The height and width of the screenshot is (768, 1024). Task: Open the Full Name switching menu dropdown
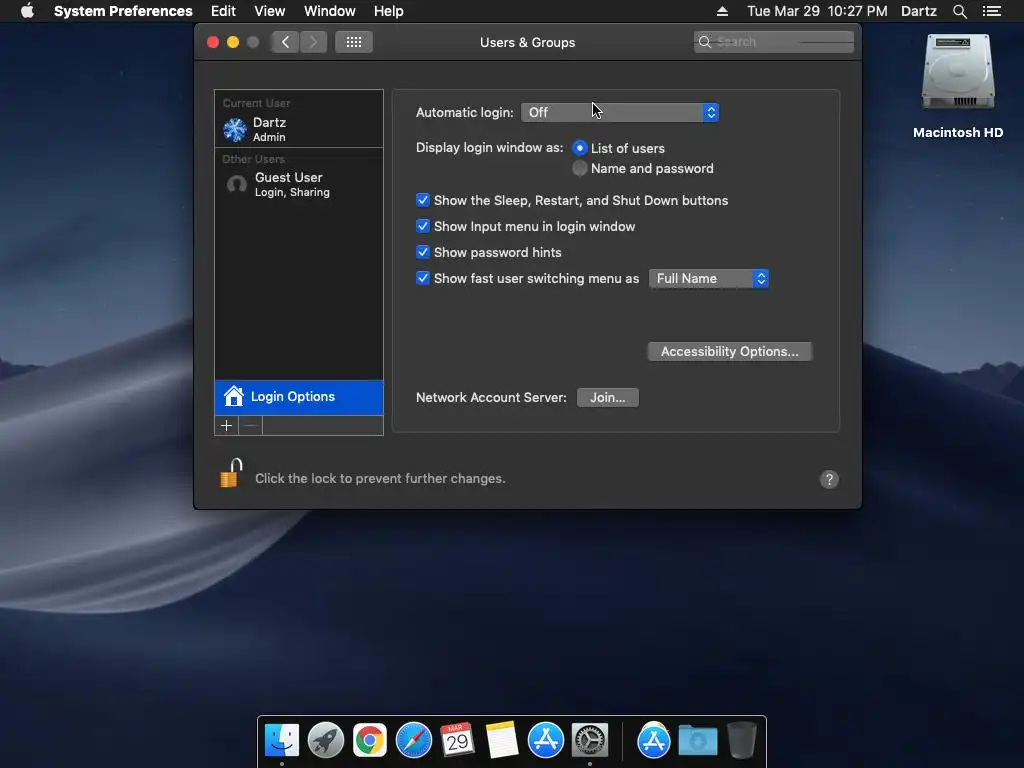pyautogui.click(x=709, y=279)
